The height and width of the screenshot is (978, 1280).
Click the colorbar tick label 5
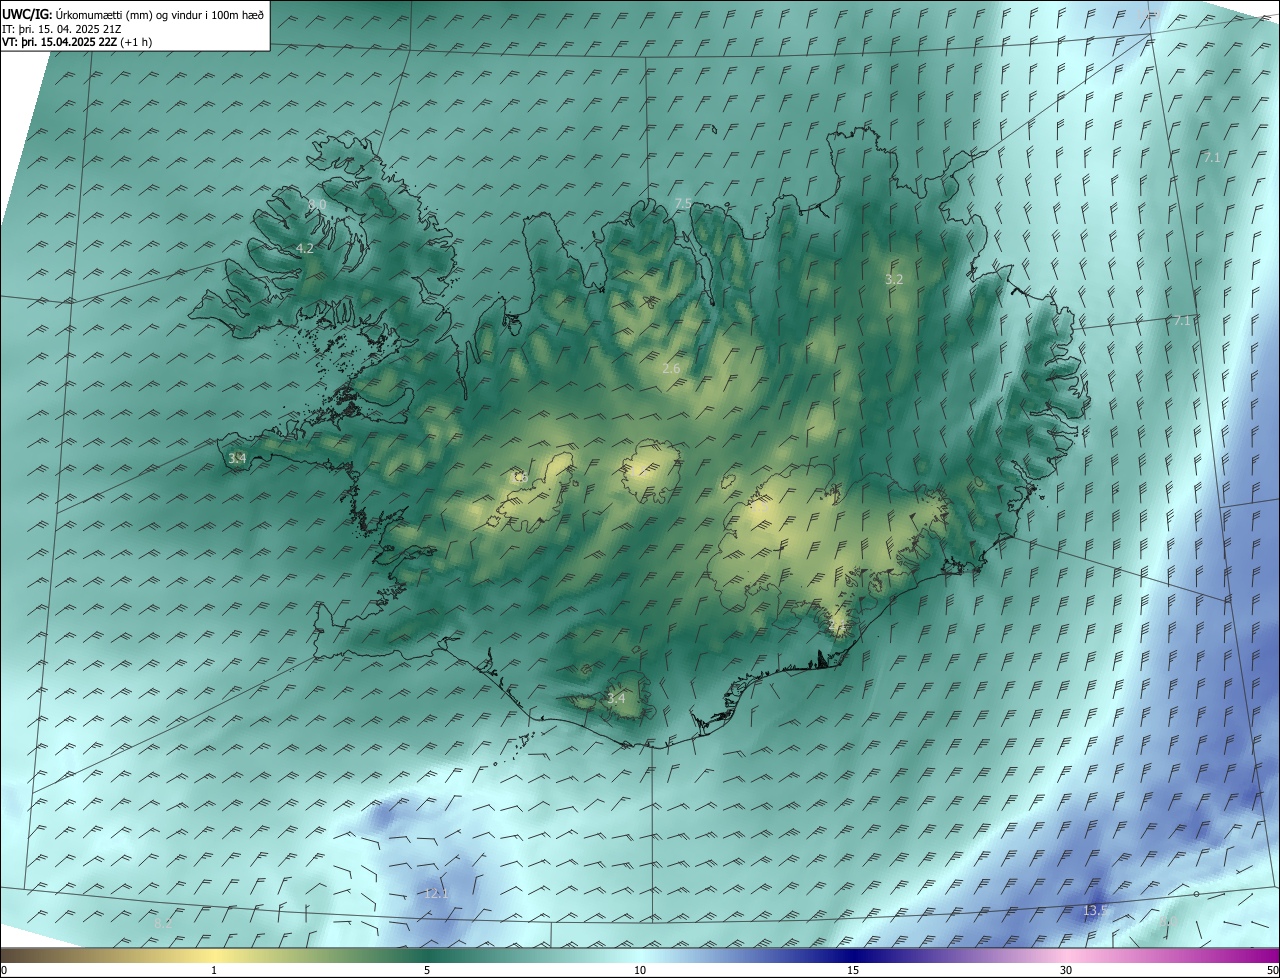(x=427, y=971)
